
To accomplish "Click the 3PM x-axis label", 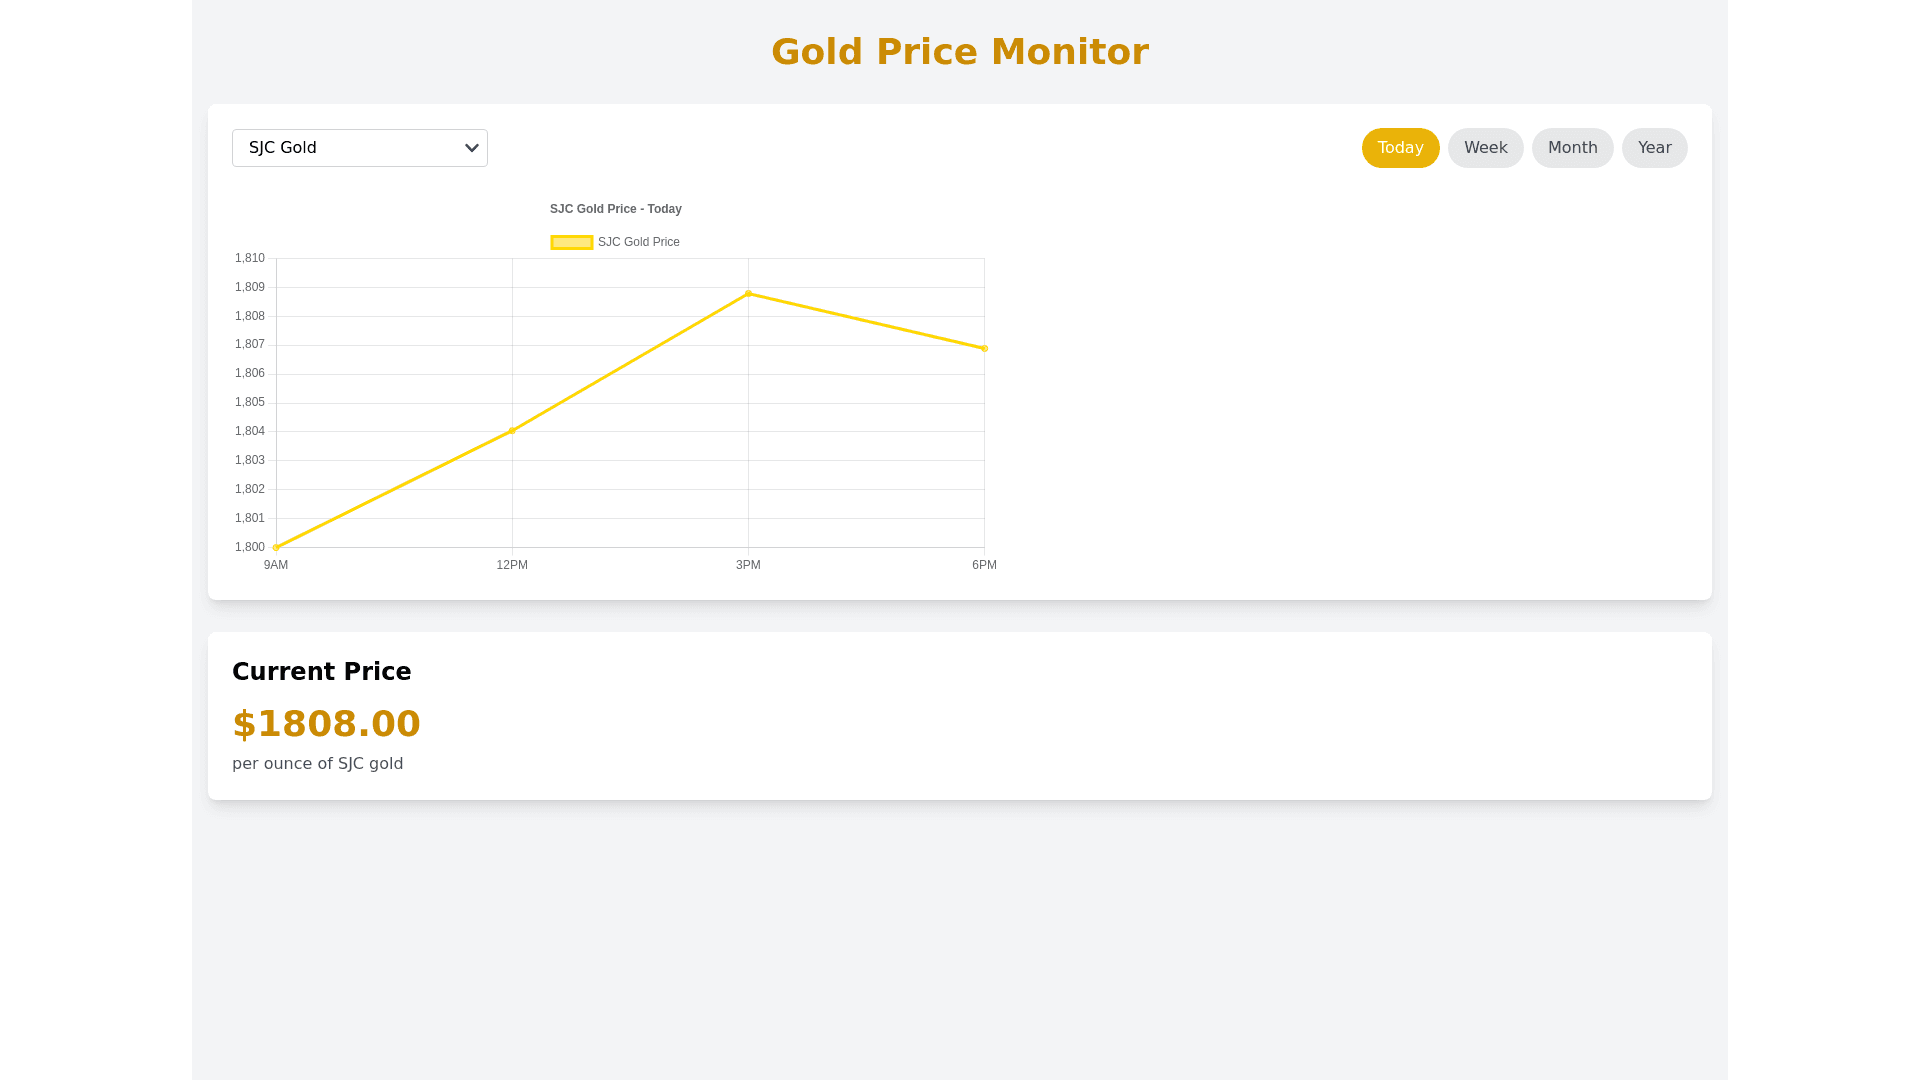I will tap(748, 565).
